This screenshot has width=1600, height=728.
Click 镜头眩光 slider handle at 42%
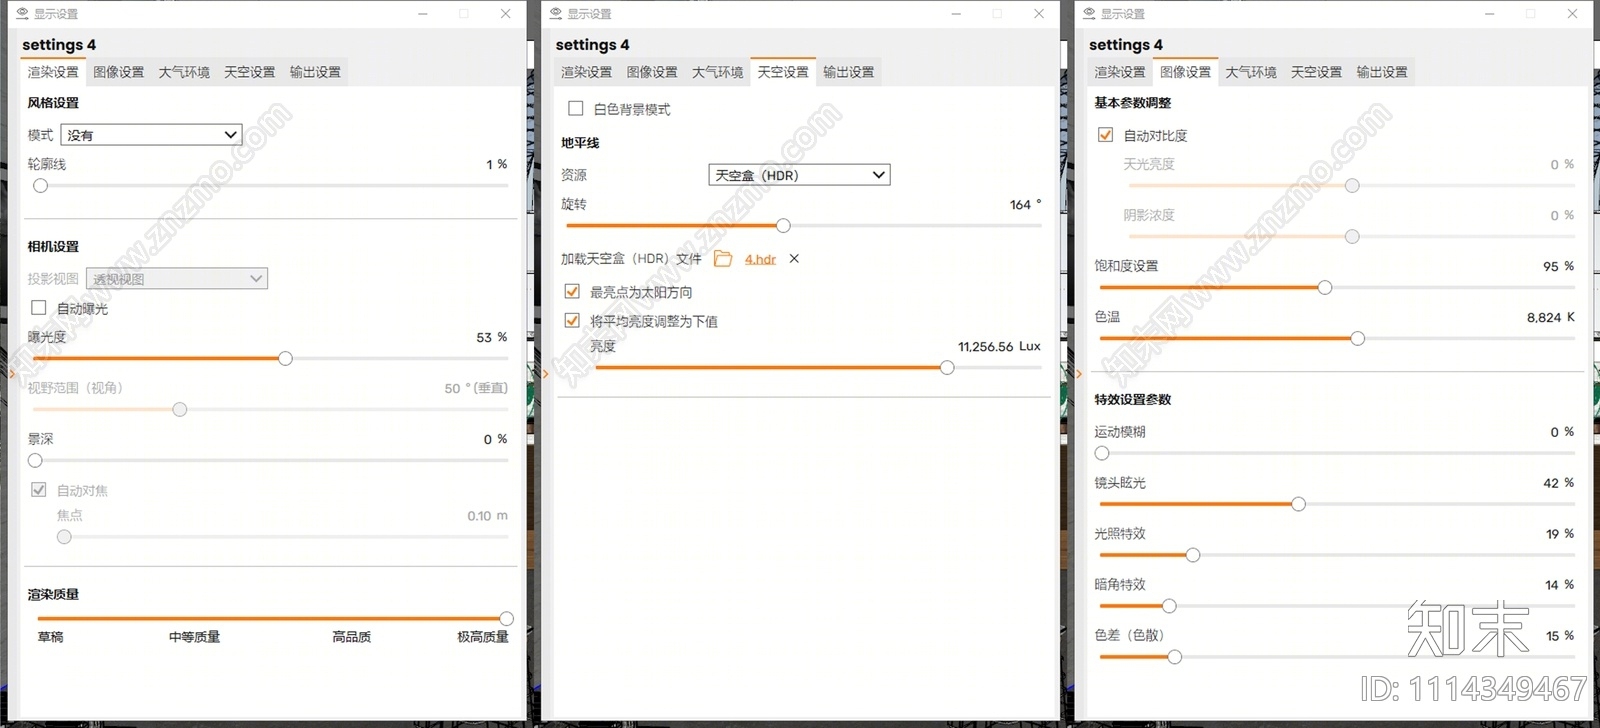(1298, 504)
